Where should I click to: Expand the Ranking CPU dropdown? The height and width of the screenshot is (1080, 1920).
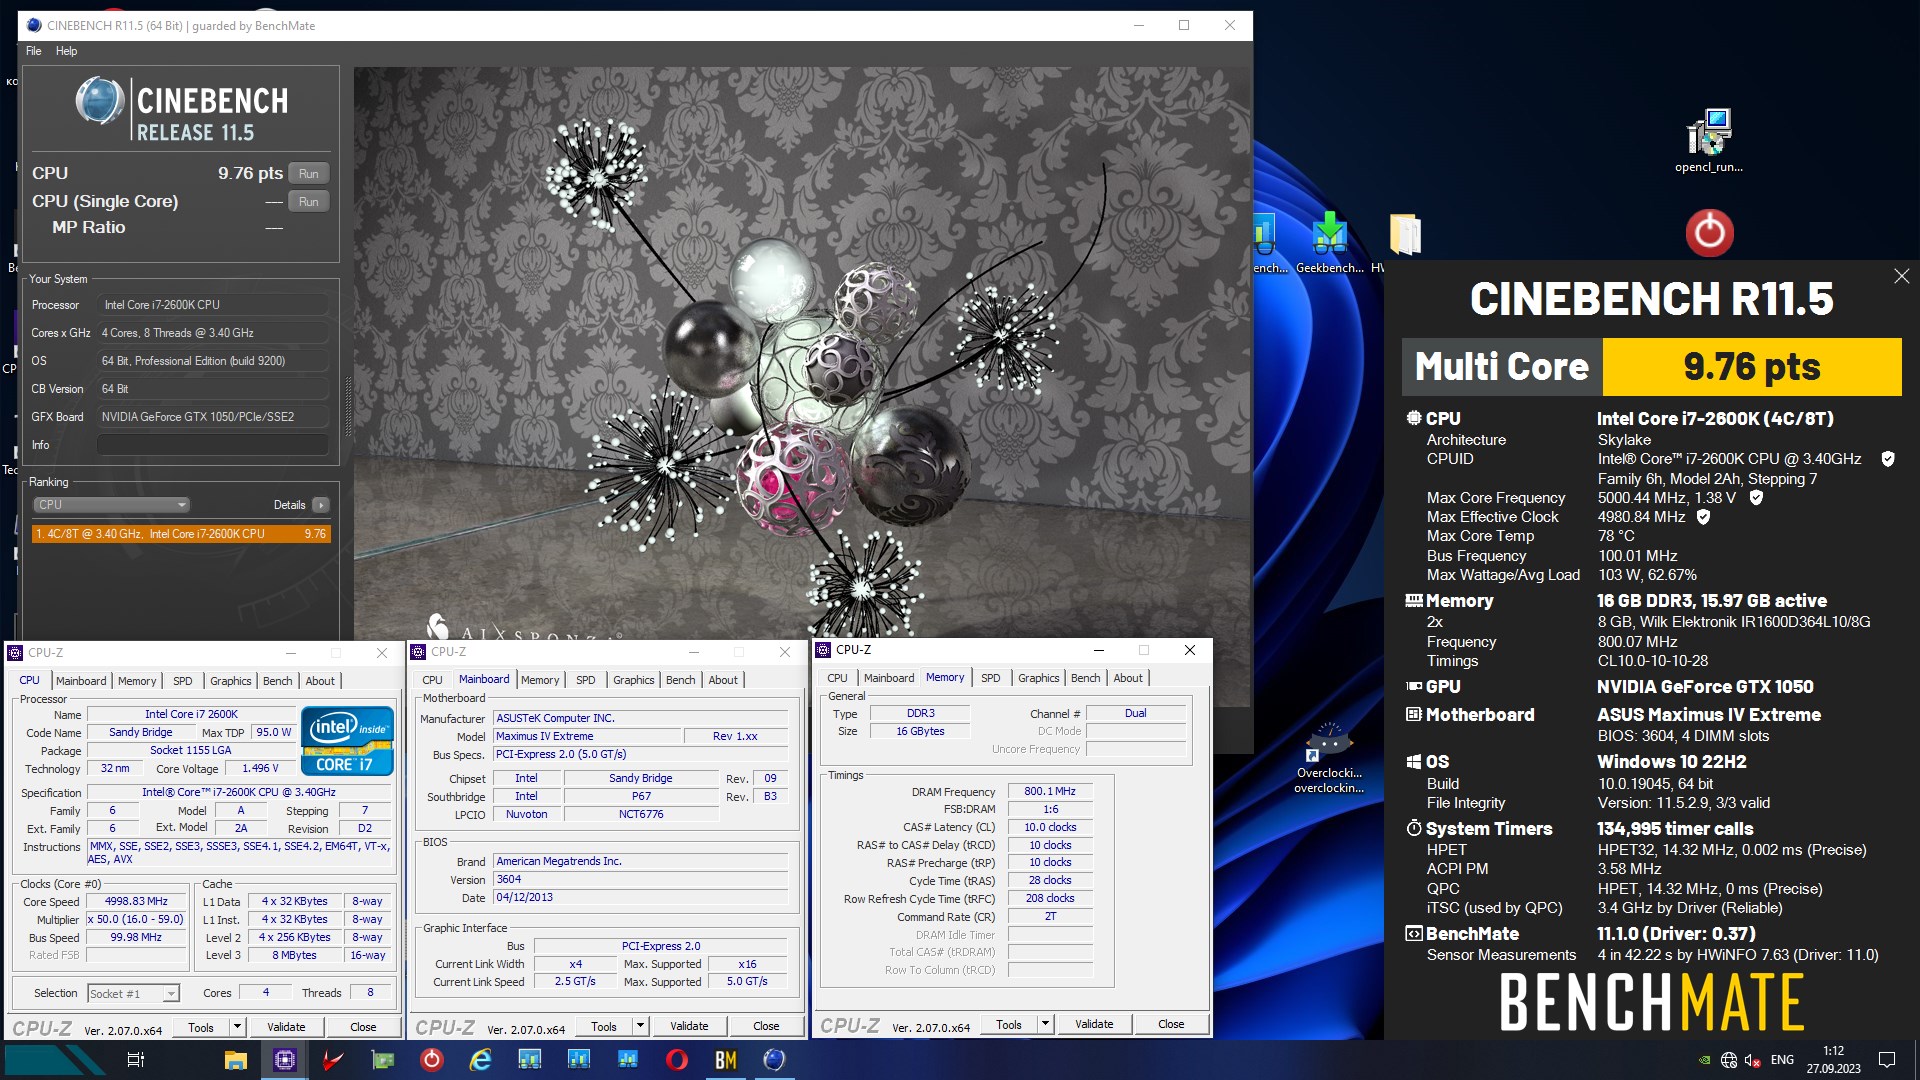click(x=112, y=505)
